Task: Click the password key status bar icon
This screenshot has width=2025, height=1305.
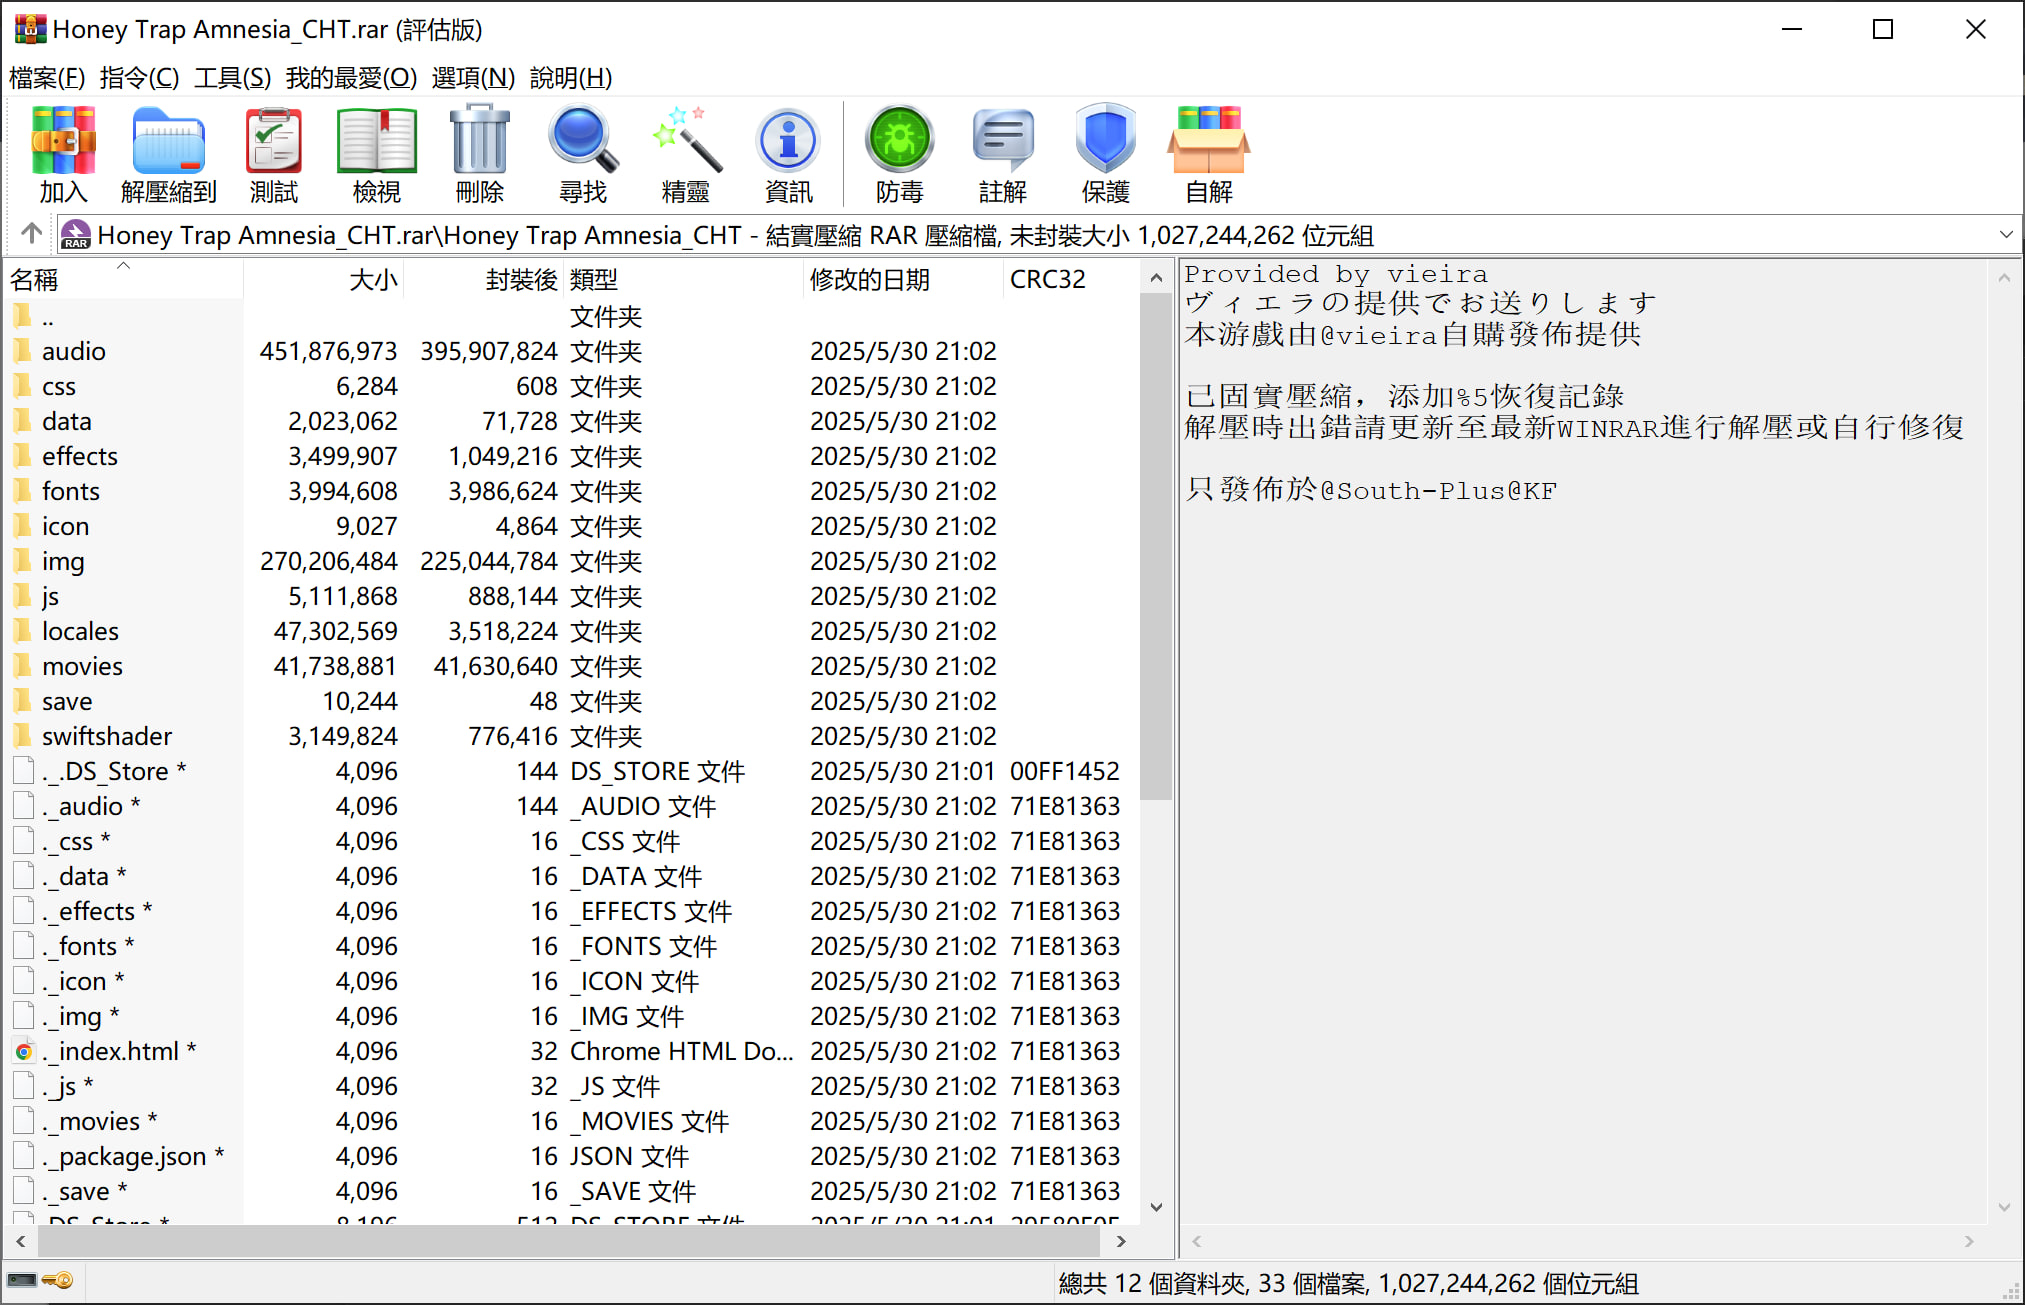Action: (59, 1281)
